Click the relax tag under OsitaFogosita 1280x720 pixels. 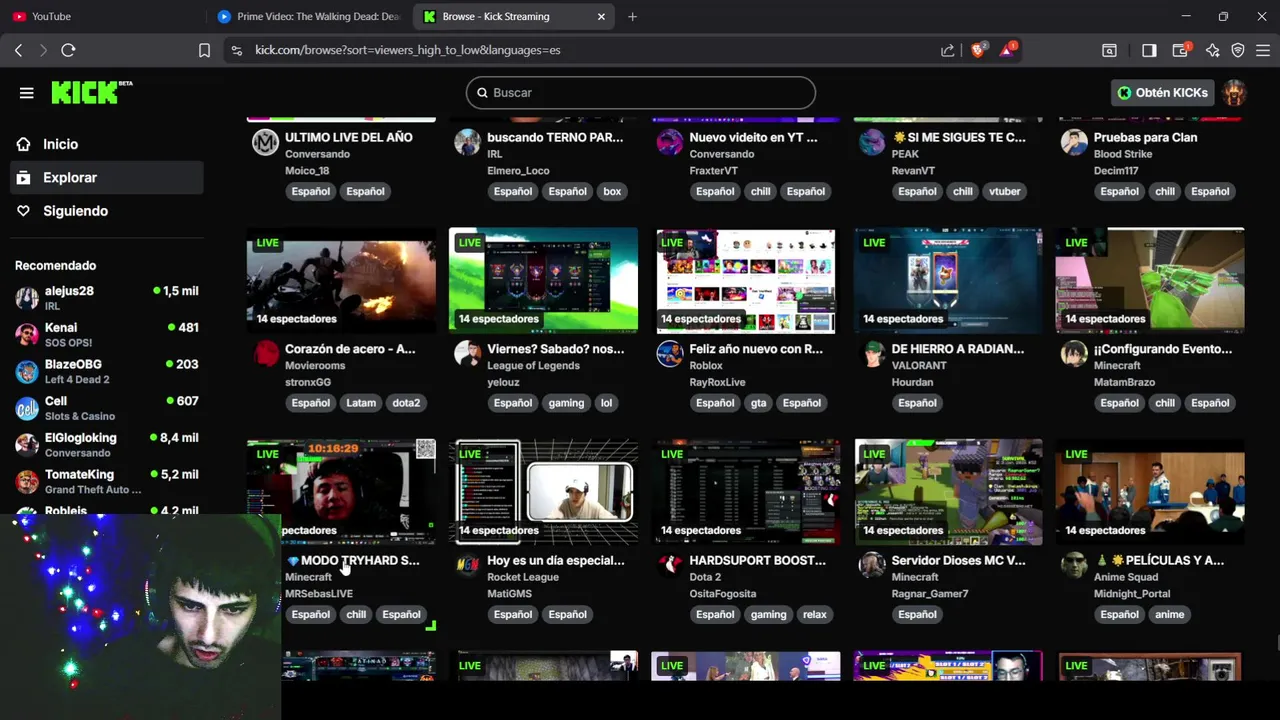(815, 615)
